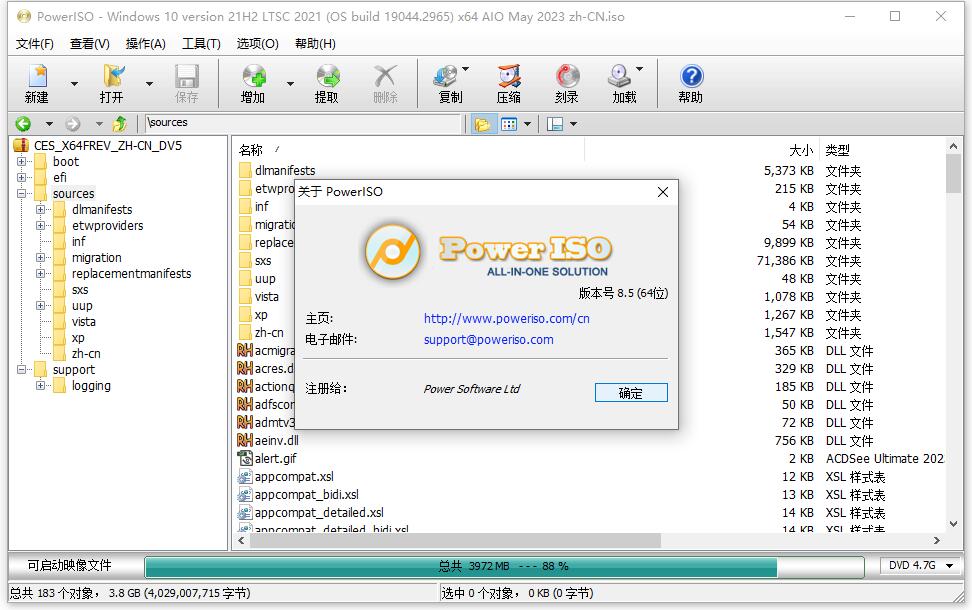This screenshot has width=972, height=610.
Task: Click the Compress (压缩) toolbar icon
Action: [x=509, y=76]
